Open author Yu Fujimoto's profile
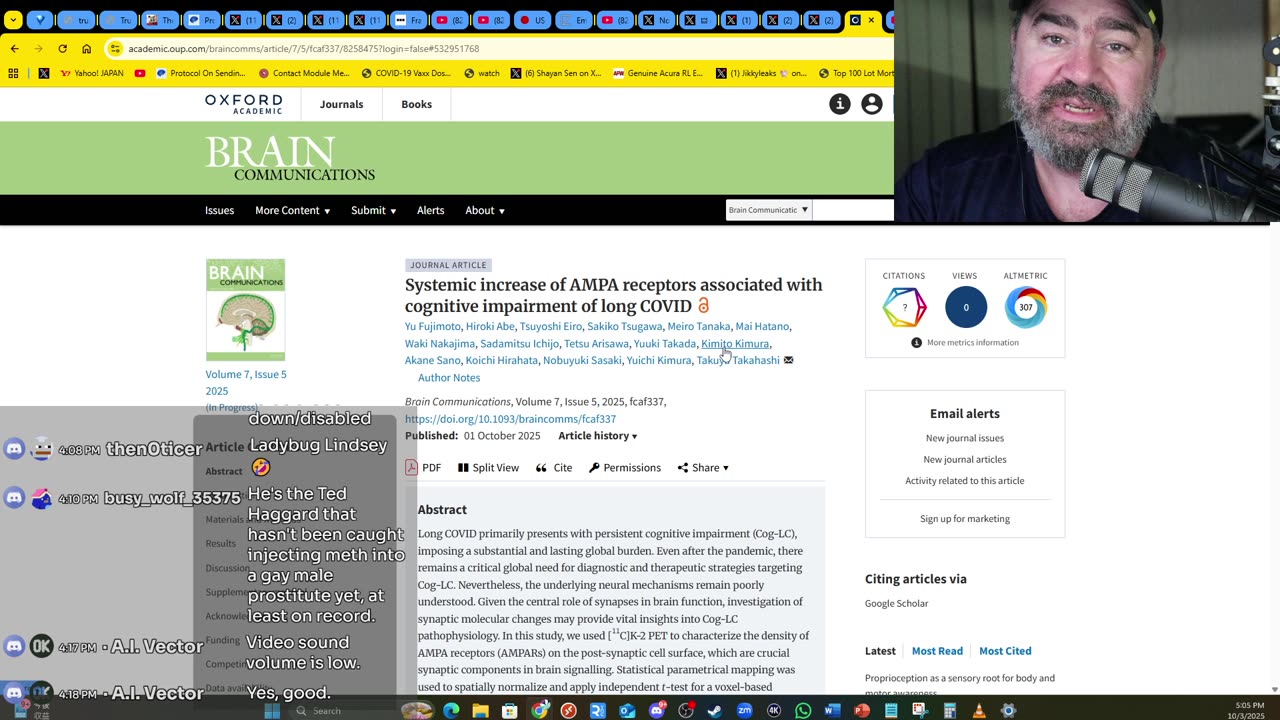Image resolution: width=1280 pixels, height=720 pixels. tap(433, 326)
